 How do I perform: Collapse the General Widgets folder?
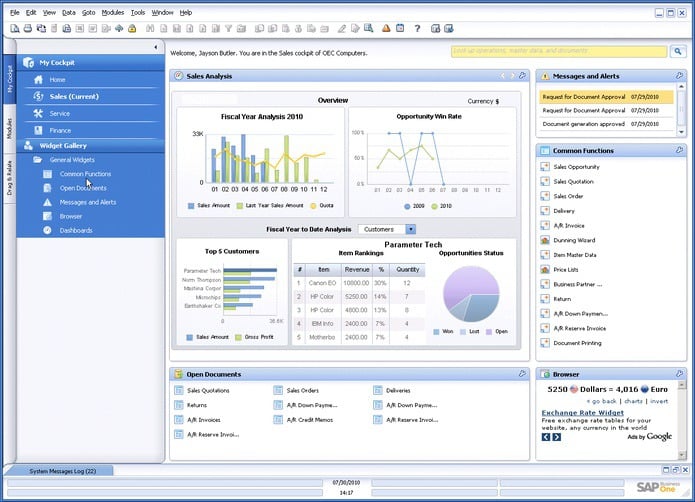38,160
